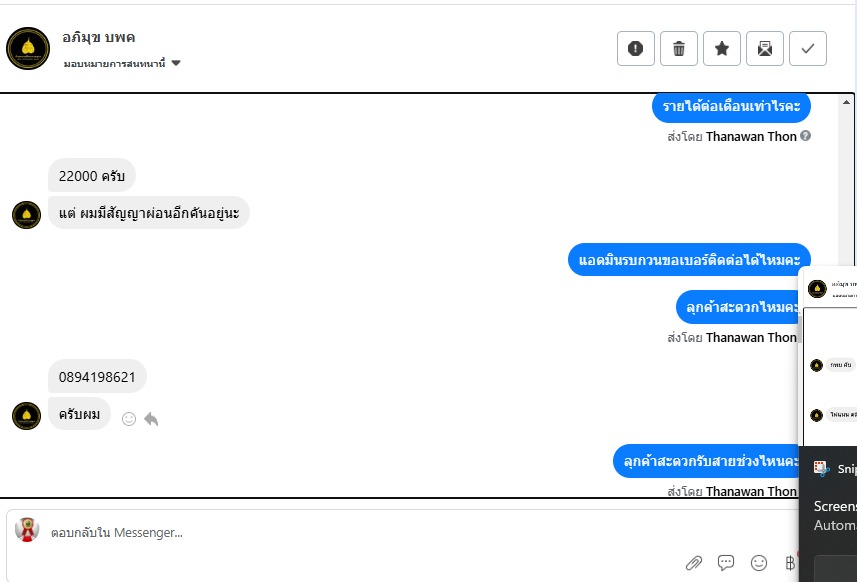Click the scrollbar up arrow in chat

click(846, 102)
